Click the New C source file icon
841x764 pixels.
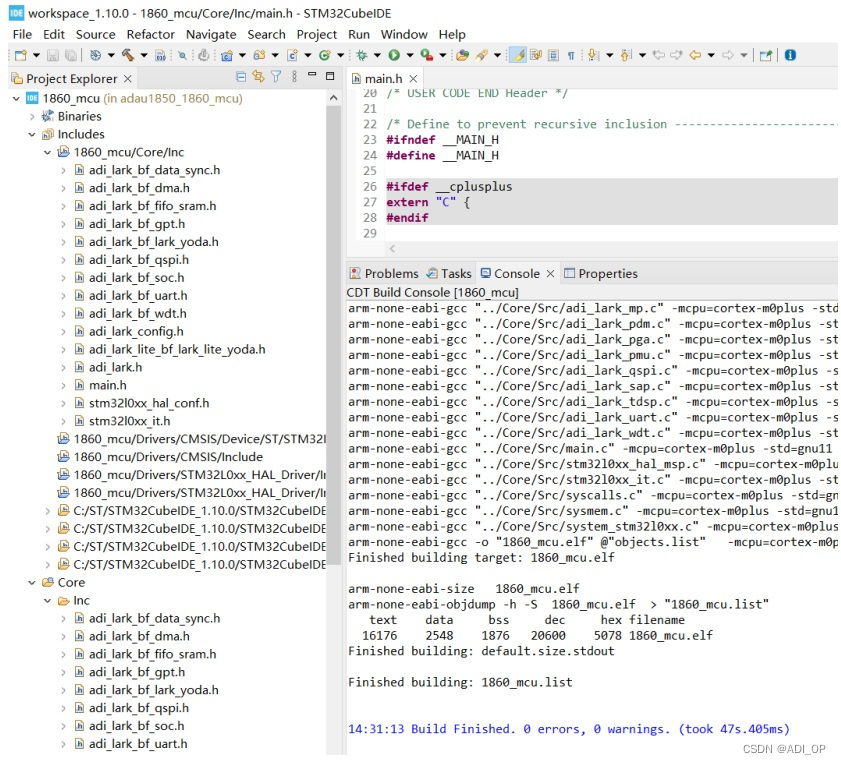pos(292,55)
